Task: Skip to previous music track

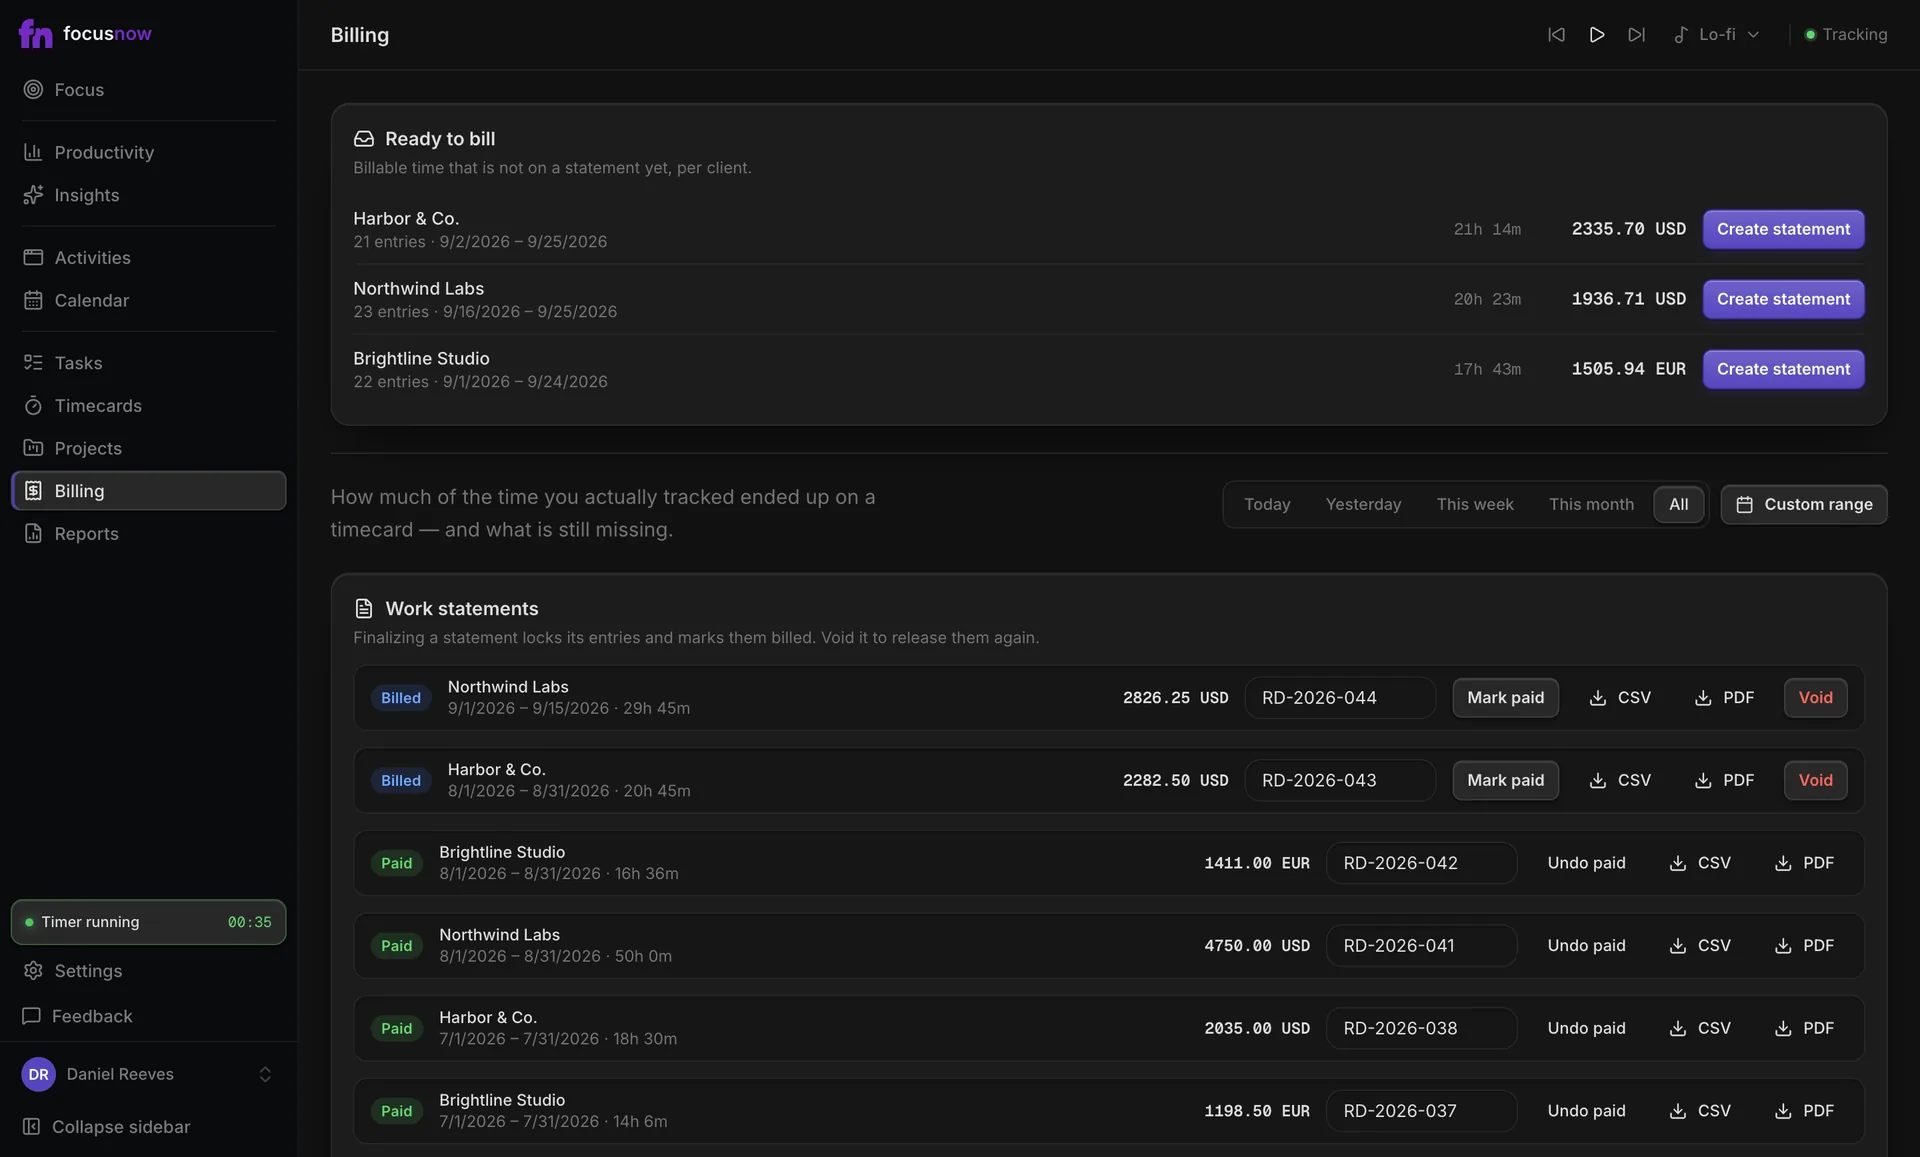Action: click(x=1556, y=34)
